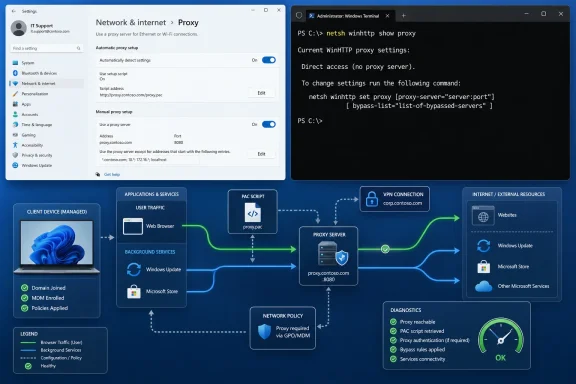Click the Script address URL field
This screenshot has width=576, height=384.
tap(132, 95)
